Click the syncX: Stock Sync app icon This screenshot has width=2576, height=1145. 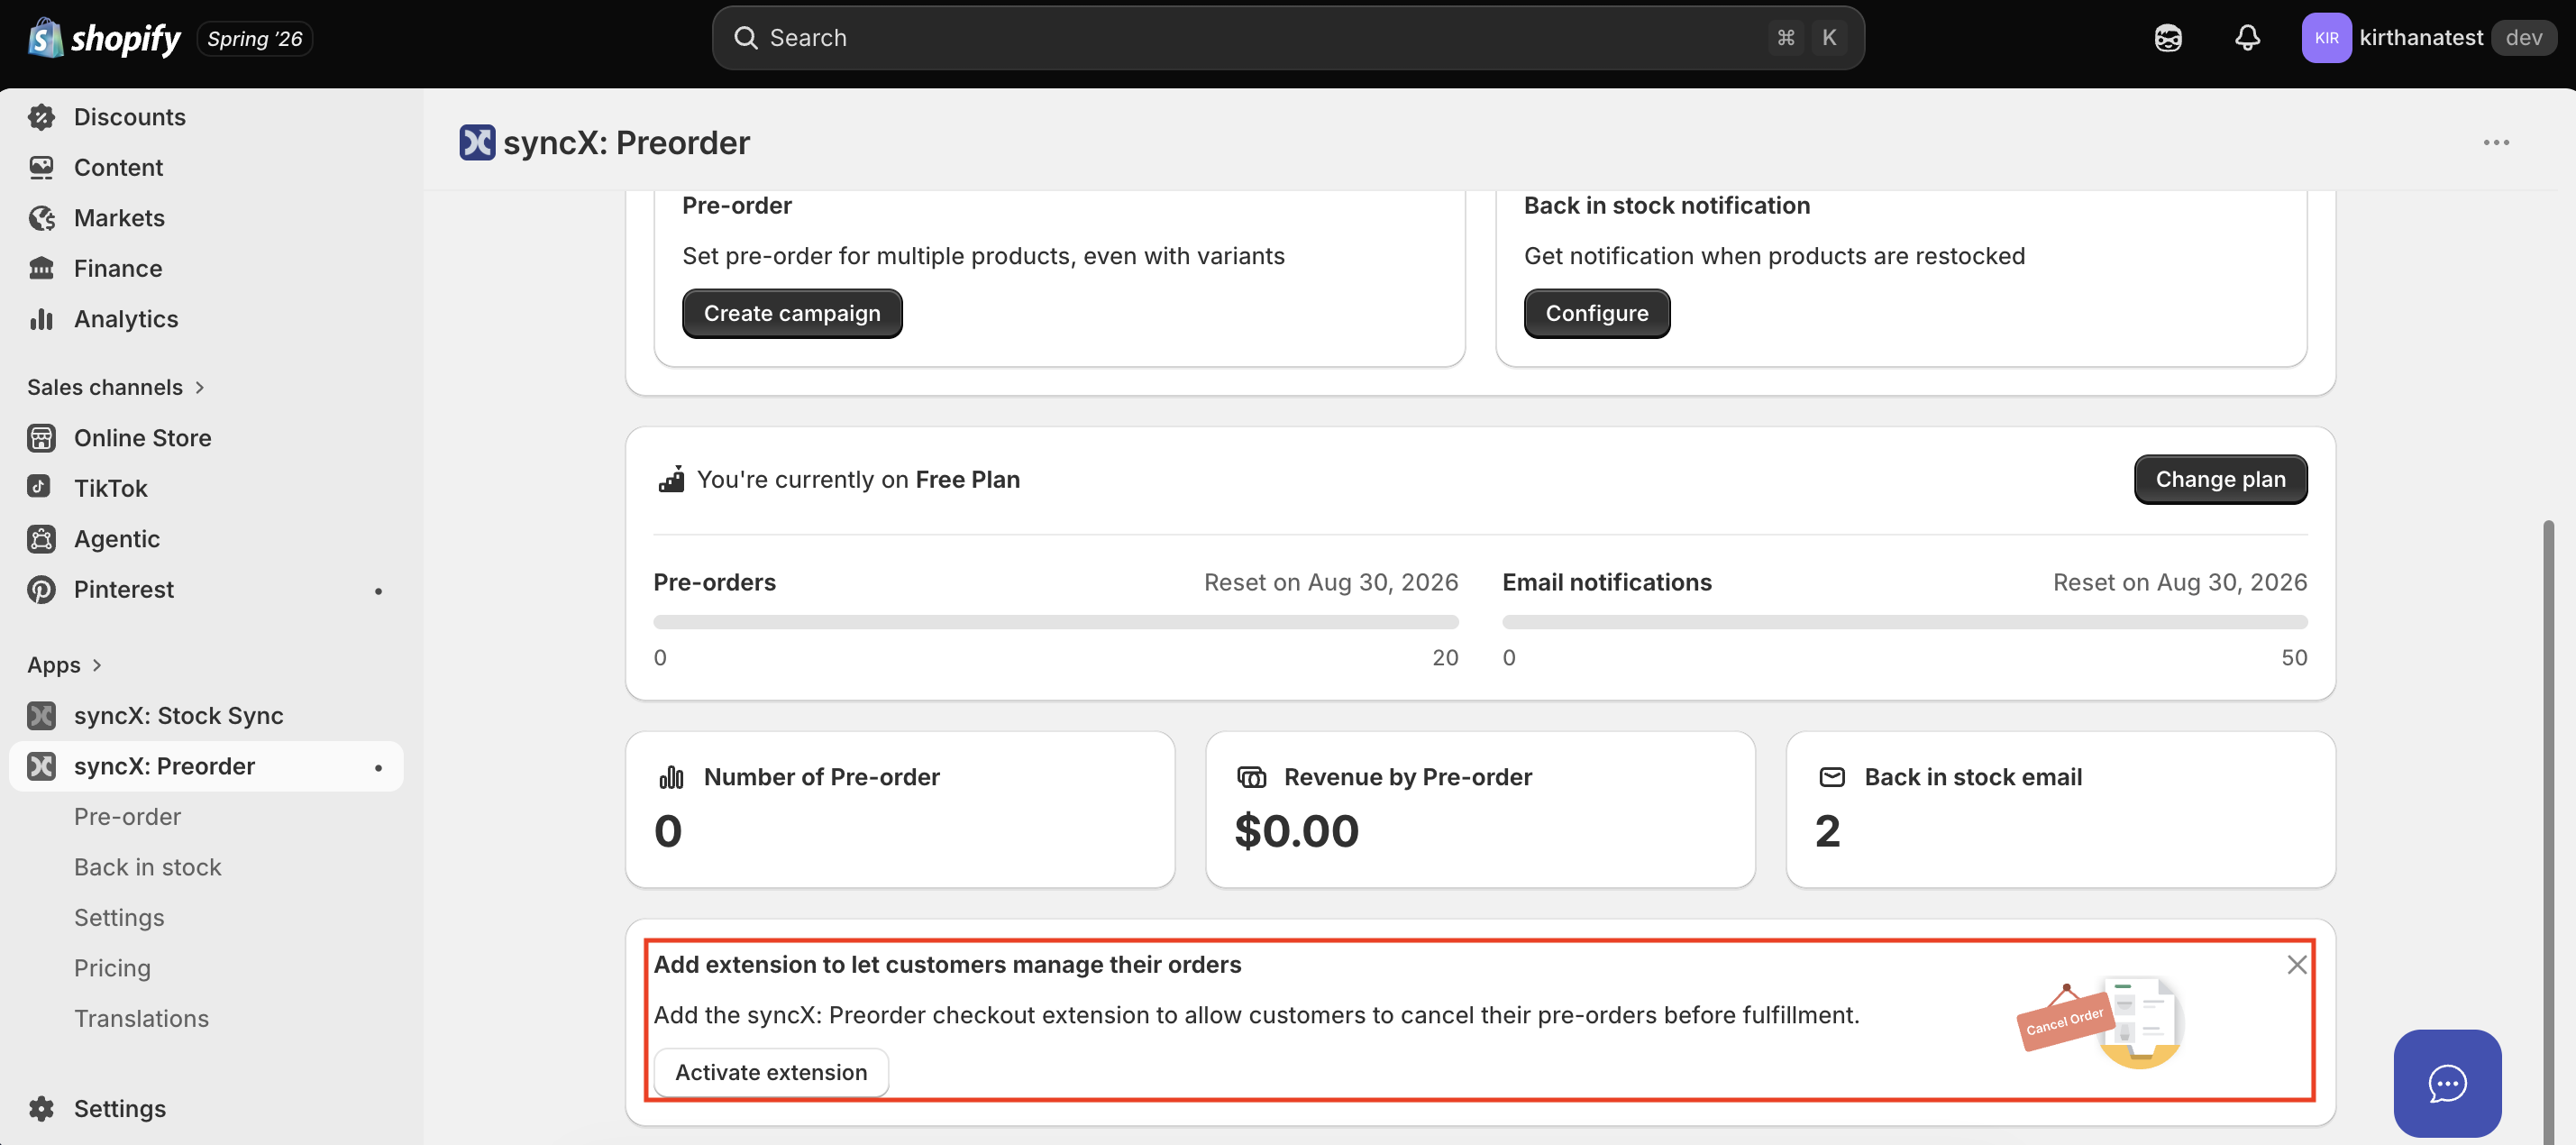click(41, 716)
